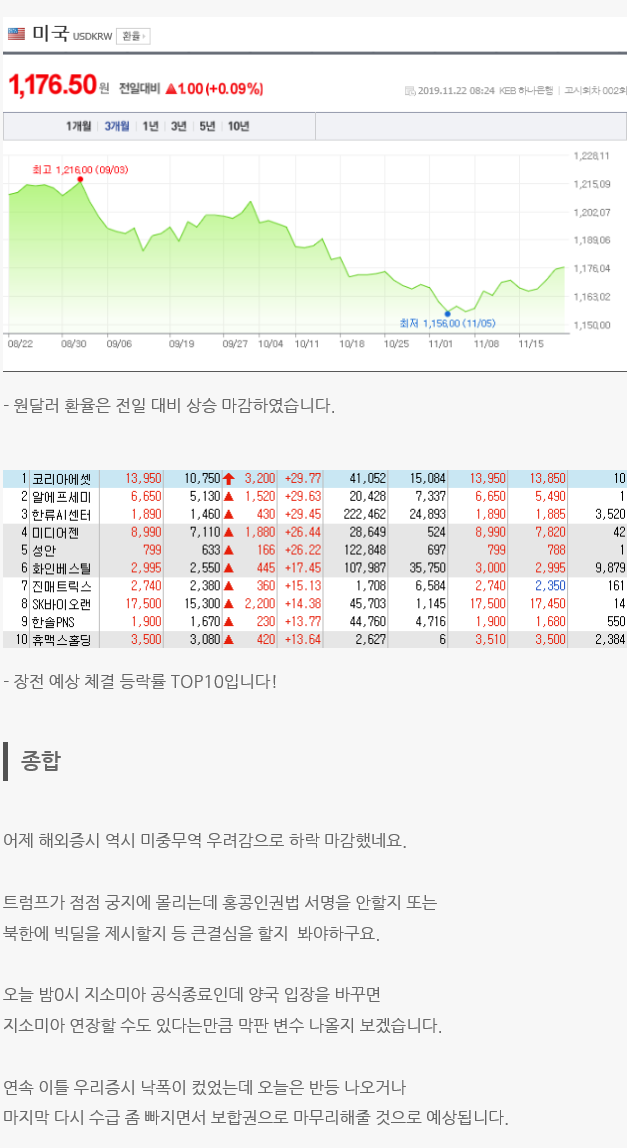
Task: Click the calendar icon beside the date
Action: (x=410, y=90)
